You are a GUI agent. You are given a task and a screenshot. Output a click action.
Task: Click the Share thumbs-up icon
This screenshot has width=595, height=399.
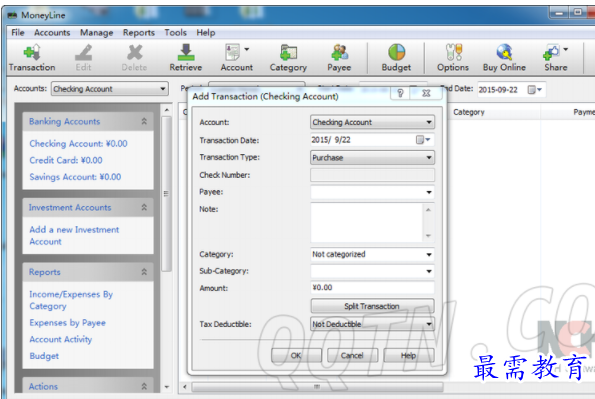(551, 53)
